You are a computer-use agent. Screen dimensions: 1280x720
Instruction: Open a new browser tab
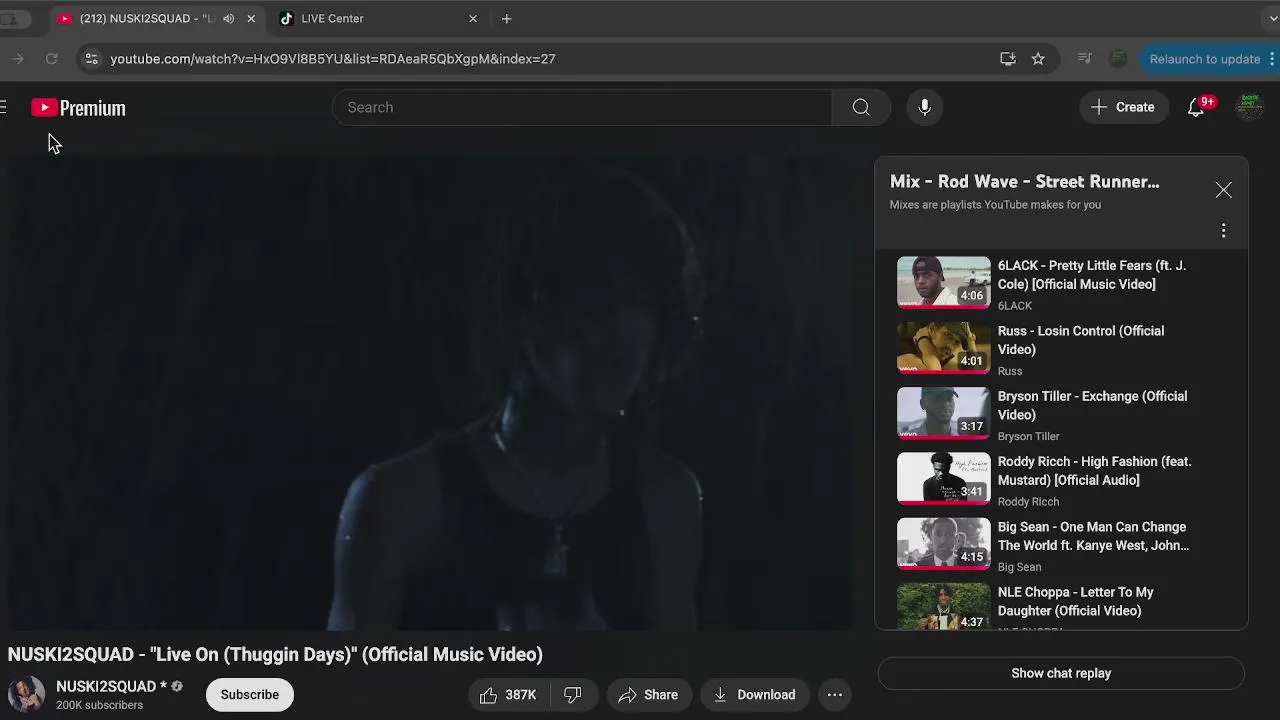tap(507, 18)
